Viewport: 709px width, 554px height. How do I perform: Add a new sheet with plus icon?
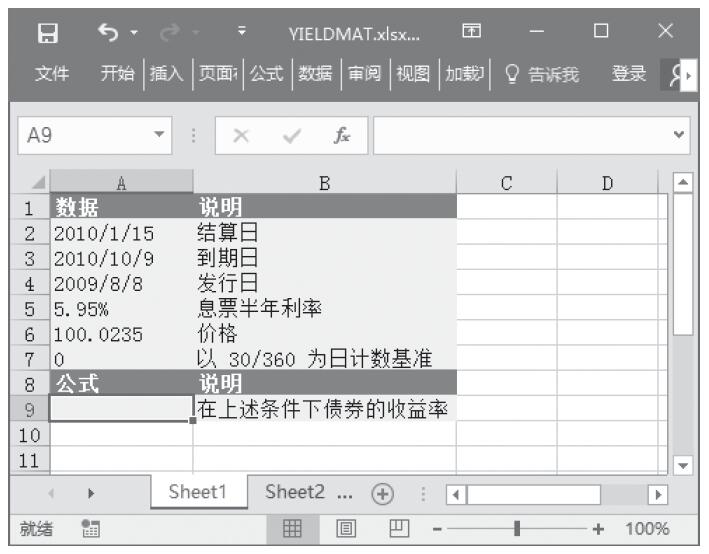(x=379, y=493)
